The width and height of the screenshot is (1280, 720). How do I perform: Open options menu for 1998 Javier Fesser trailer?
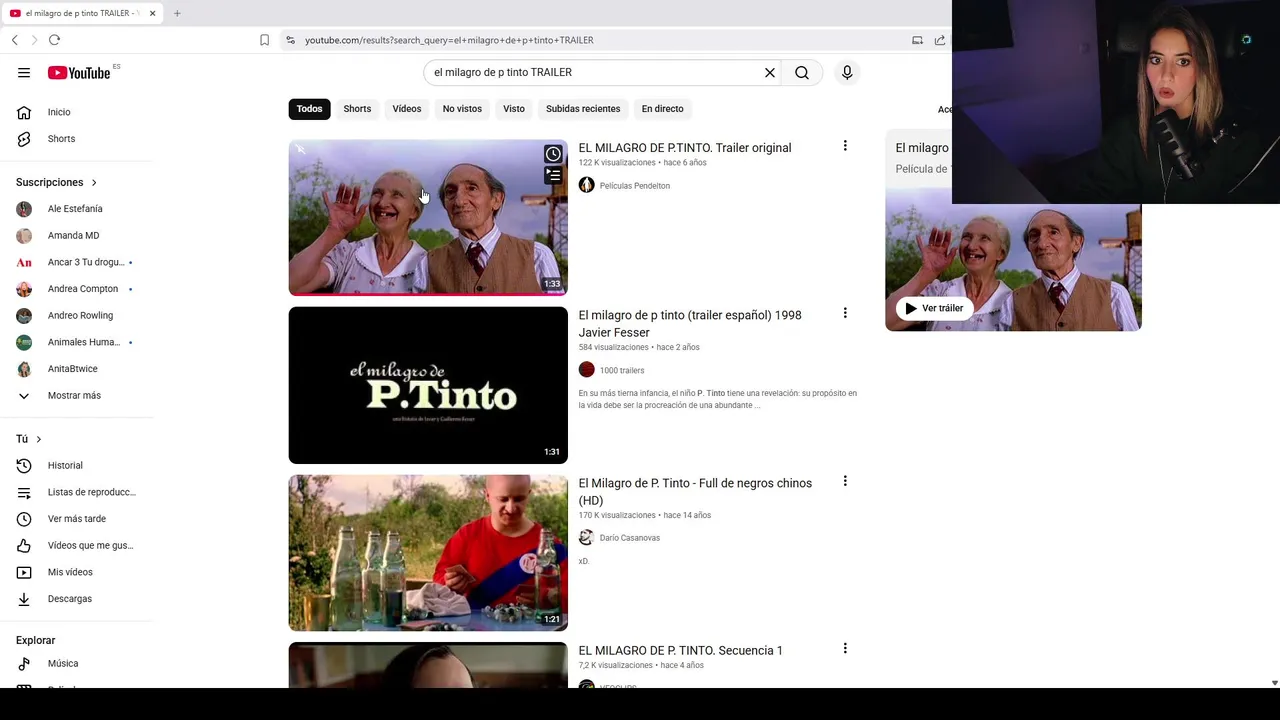click(845, 313)
